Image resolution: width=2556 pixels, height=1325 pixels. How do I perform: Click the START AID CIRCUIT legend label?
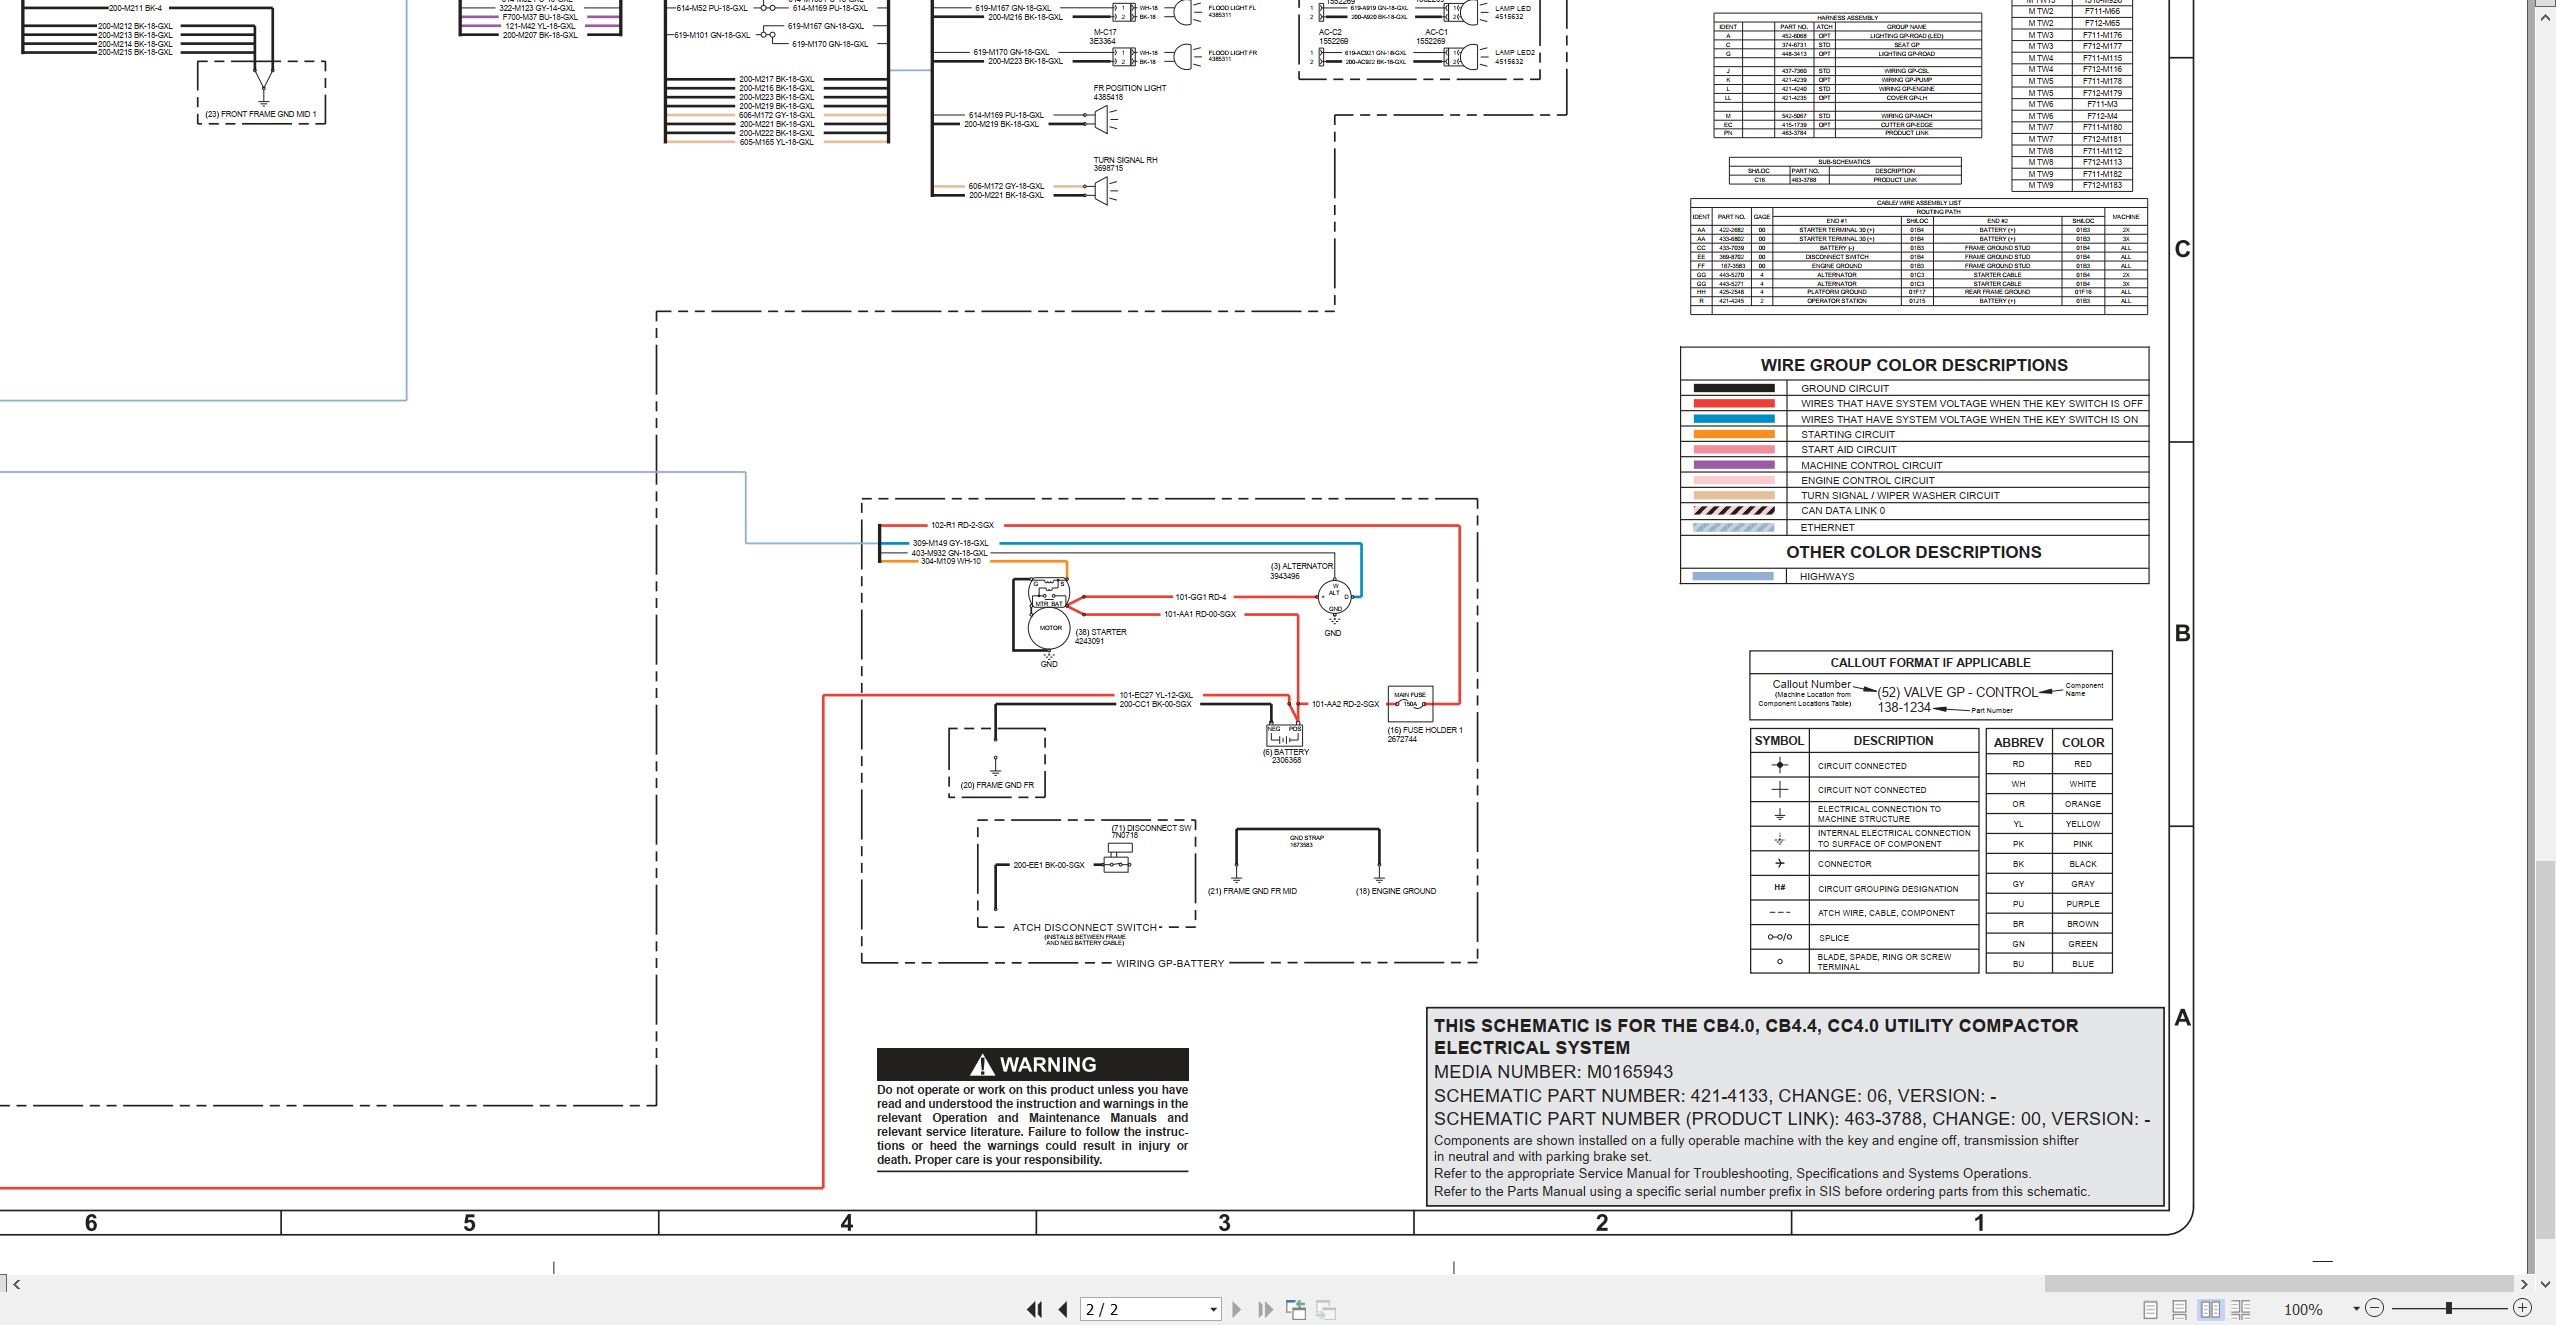[x=1849, y=450]
